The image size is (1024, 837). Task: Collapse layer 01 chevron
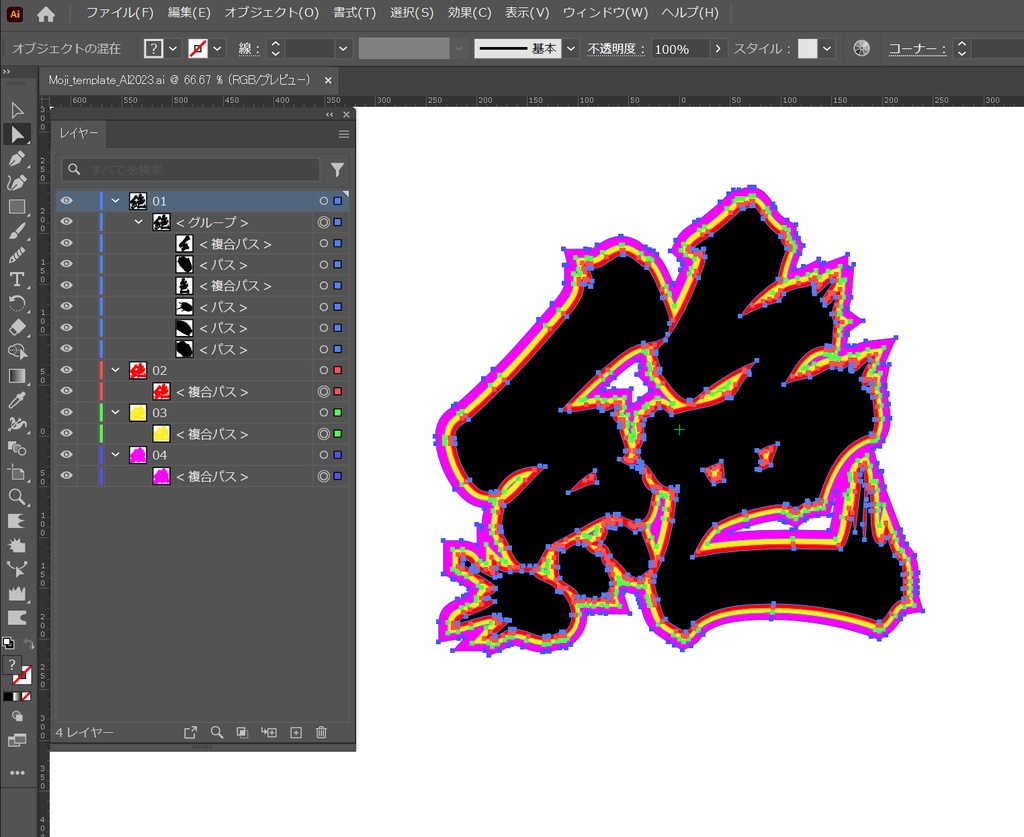point(116,200)
